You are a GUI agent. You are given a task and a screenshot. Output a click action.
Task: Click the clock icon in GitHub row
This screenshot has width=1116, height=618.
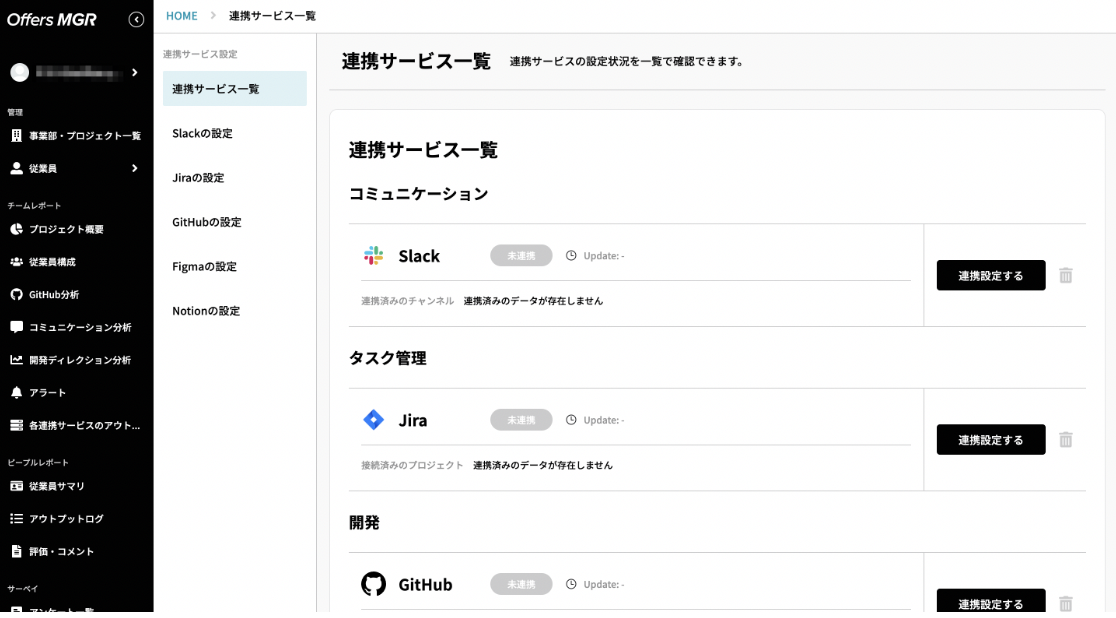coord(571,585)
